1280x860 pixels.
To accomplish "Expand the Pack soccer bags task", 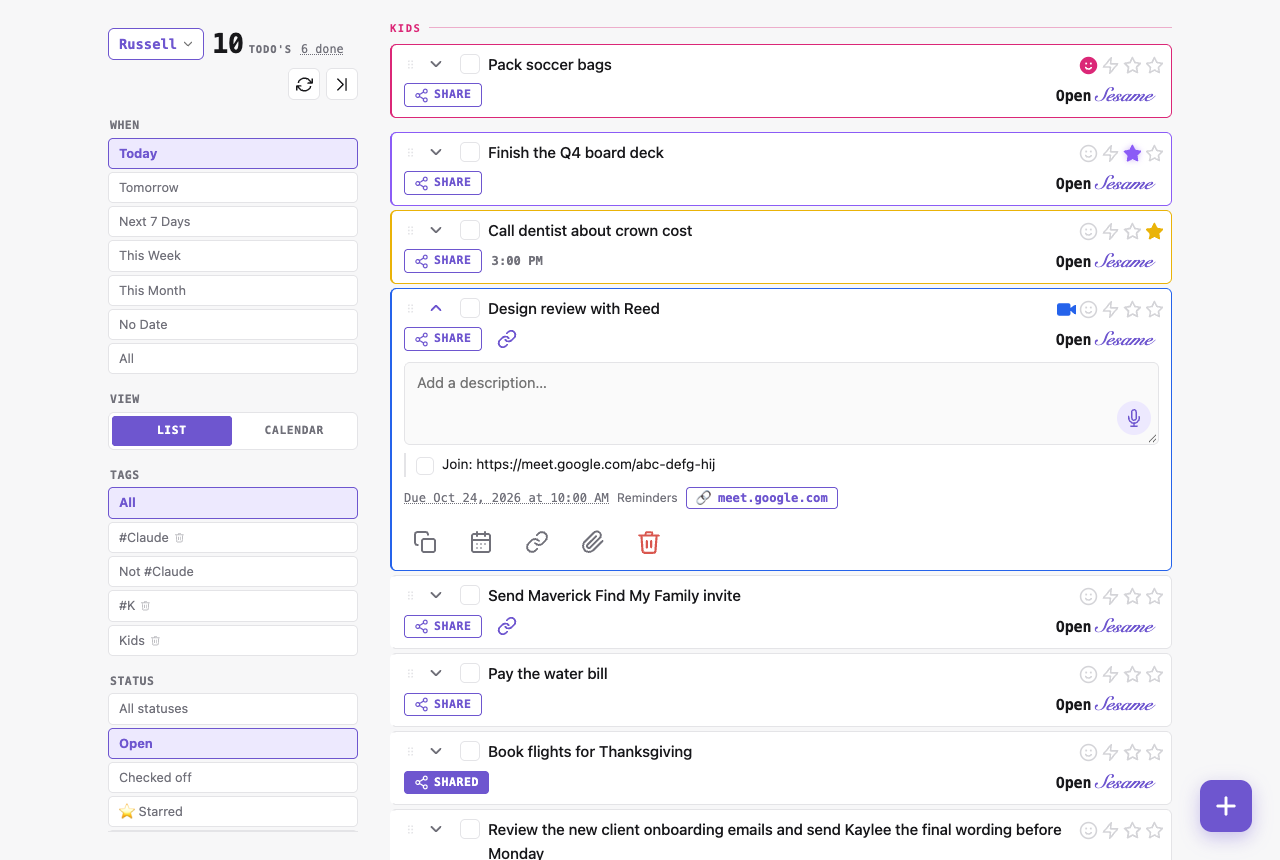I will [x=436, y=65].
